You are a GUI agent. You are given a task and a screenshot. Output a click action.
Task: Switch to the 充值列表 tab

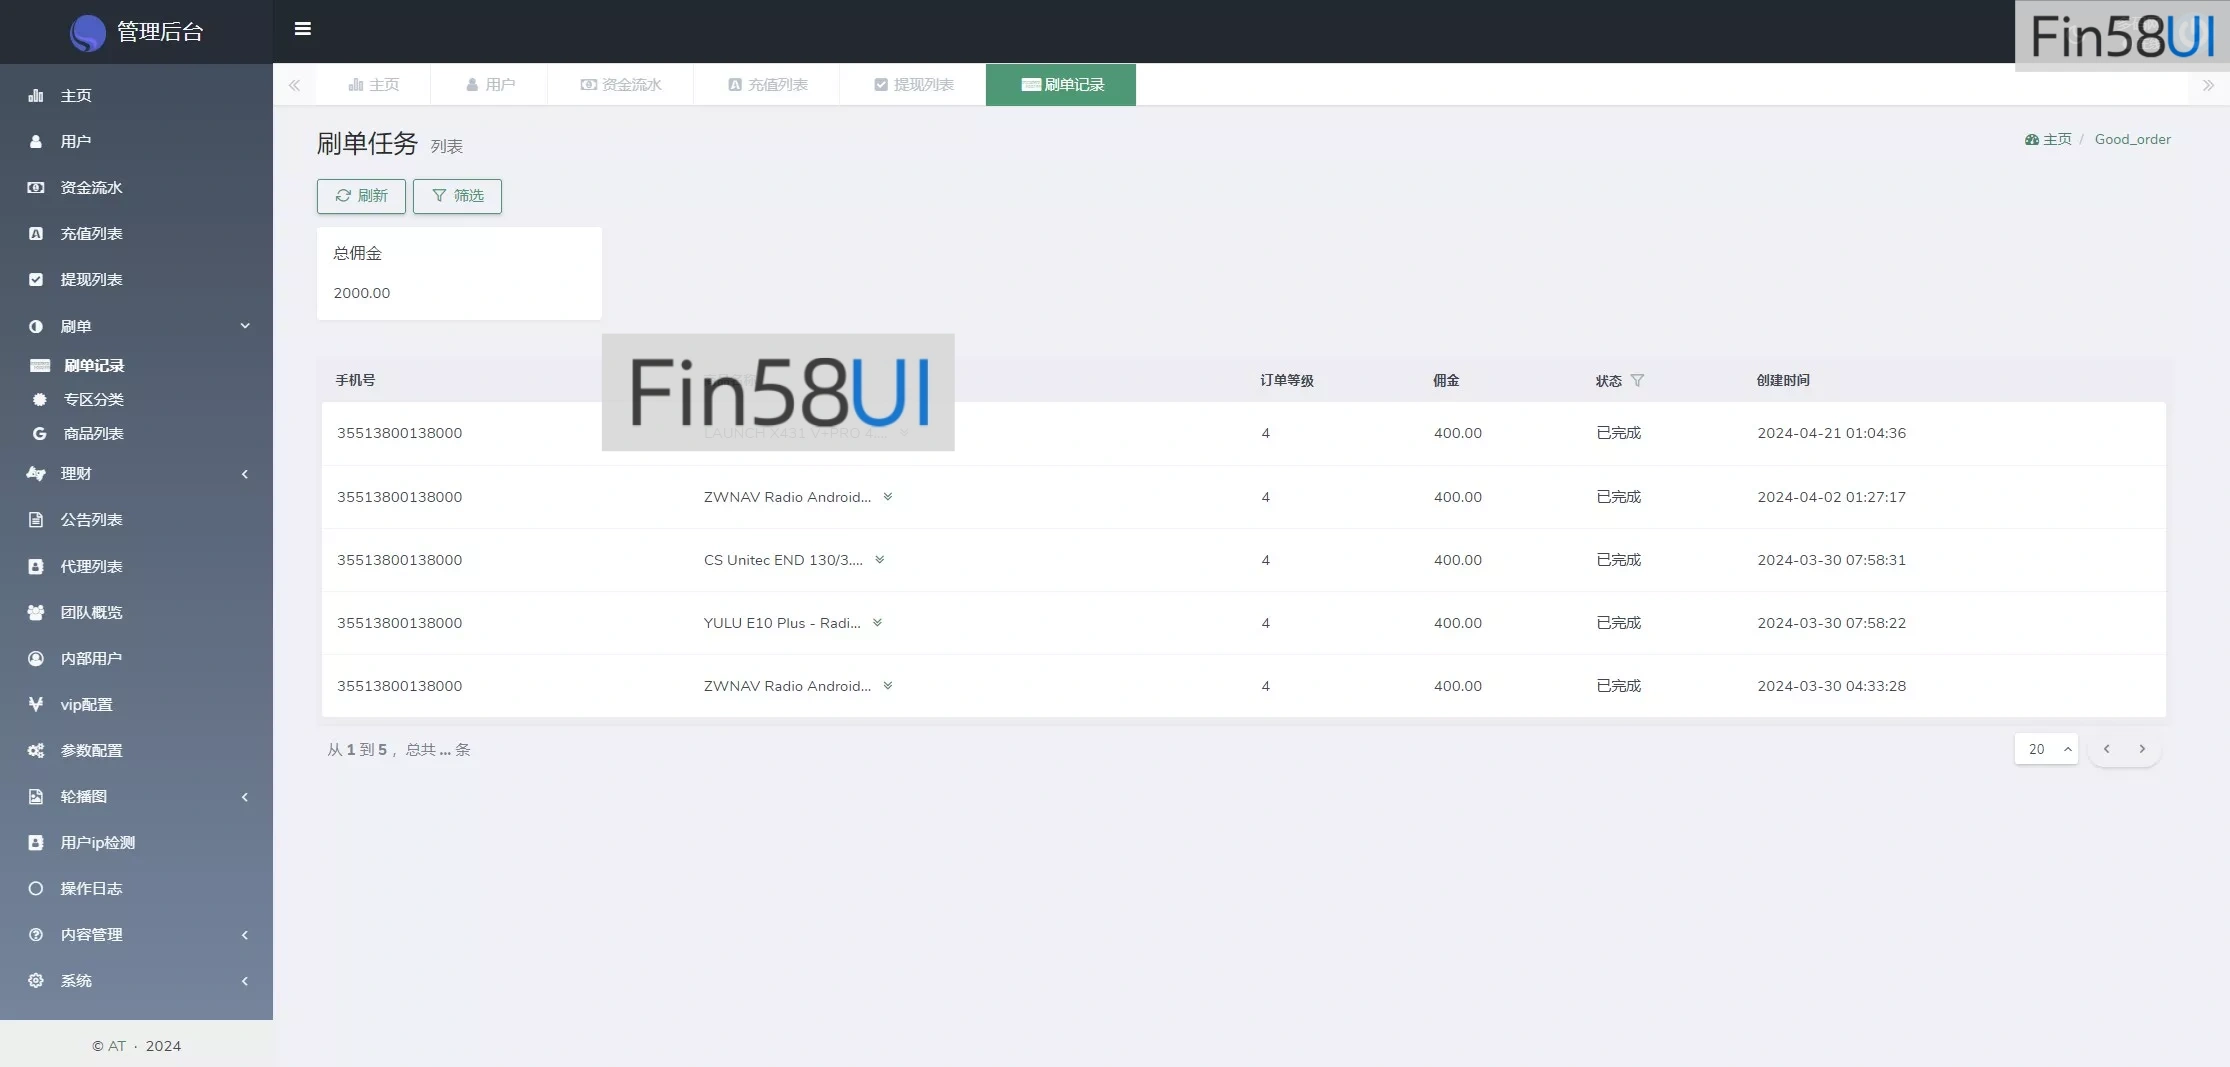click(x=767, y=85)
